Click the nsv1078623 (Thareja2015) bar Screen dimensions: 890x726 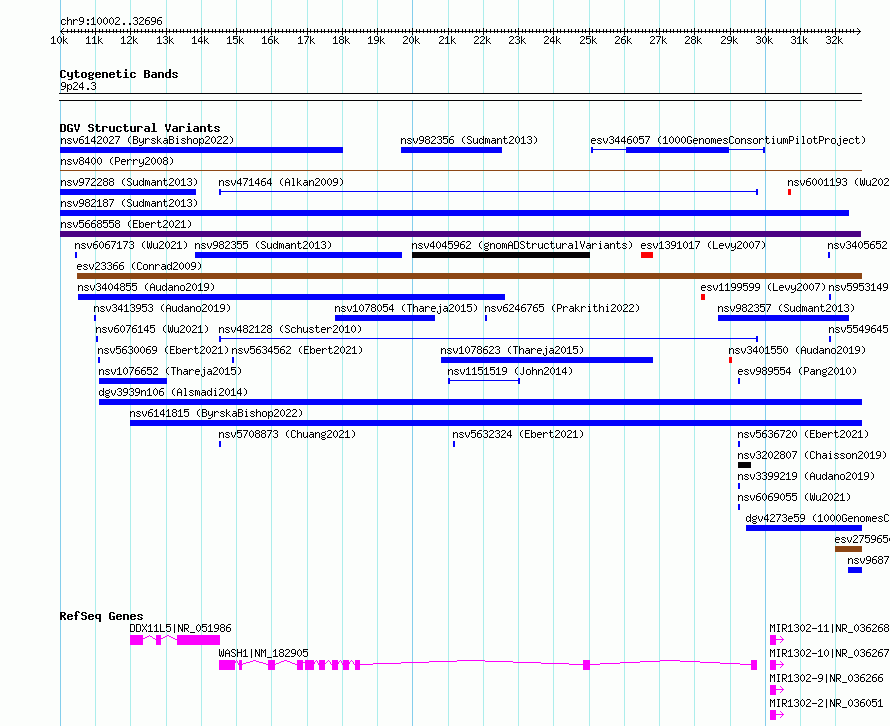click(547, 360)
